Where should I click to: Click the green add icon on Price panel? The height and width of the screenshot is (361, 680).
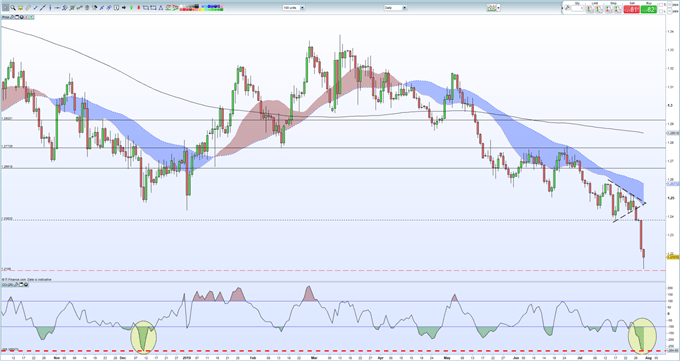point(31,17)
